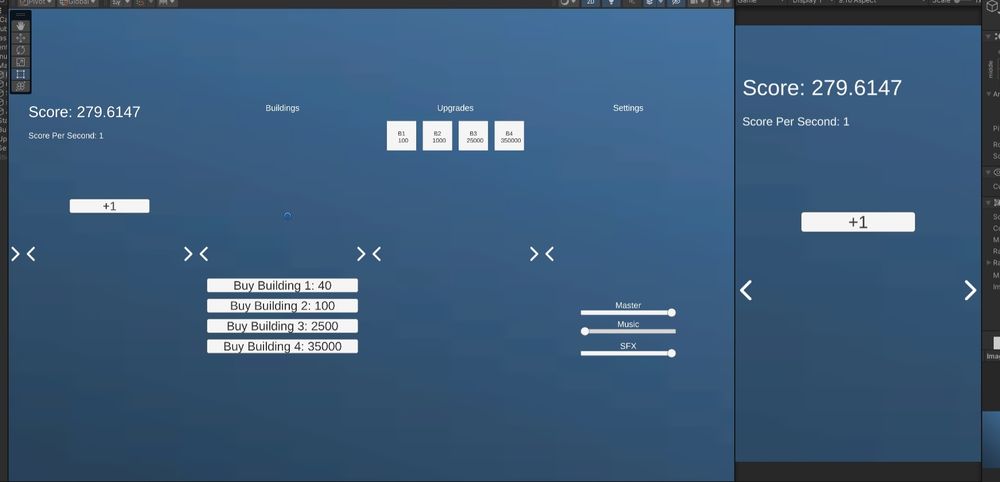Click the B1 100 upgrade button
Image resolution: width=1000 pixels, height=482 pixels.
coord(401,136)
